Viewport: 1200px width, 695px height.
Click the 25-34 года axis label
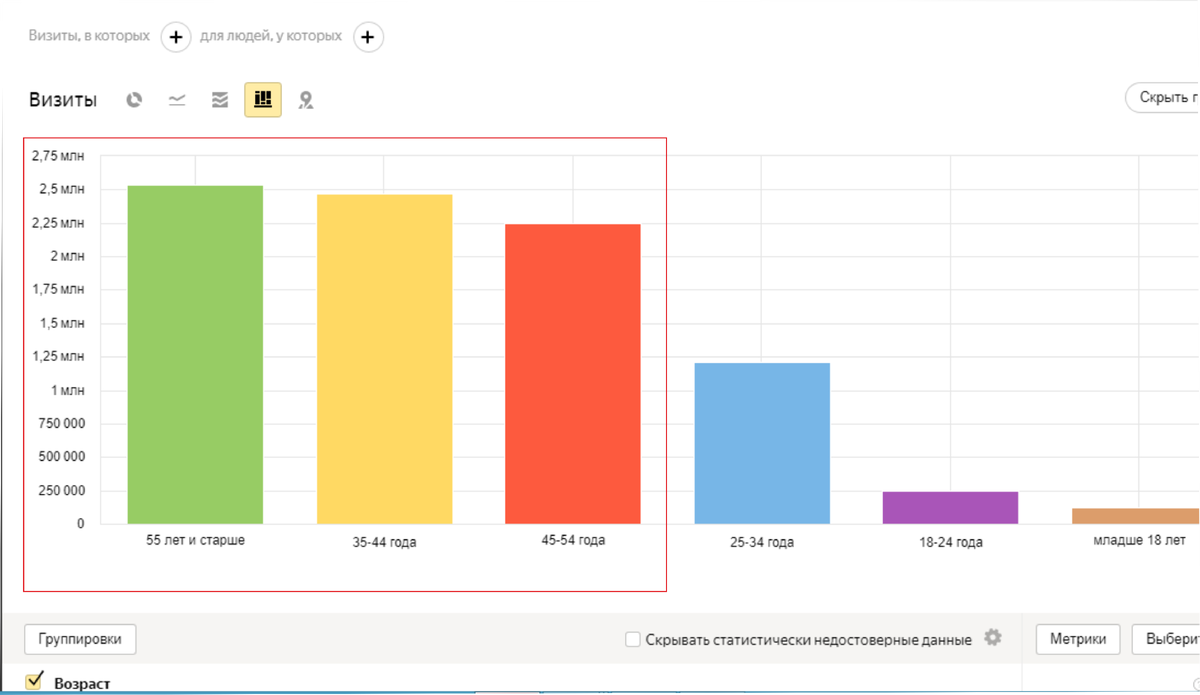point(762,543)
